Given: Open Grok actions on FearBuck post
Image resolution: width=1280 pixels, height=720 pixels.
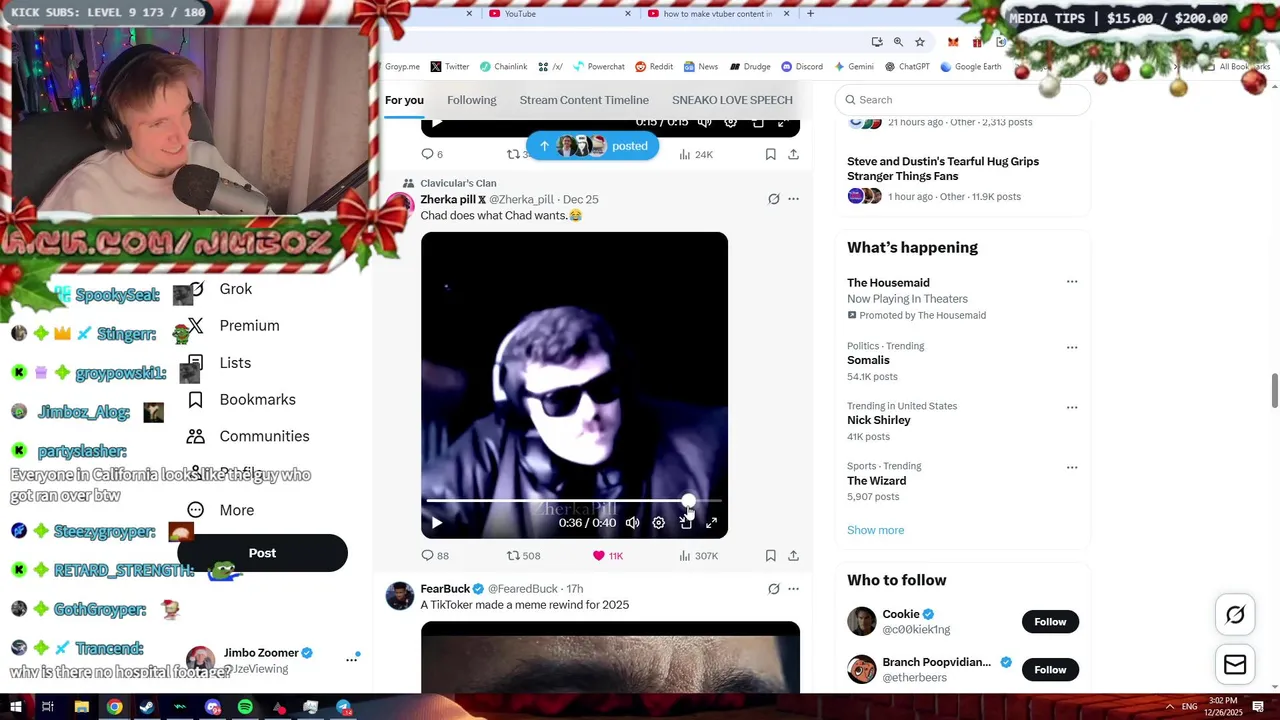Looking at the screenshot, I should click(x=773, y=589).
